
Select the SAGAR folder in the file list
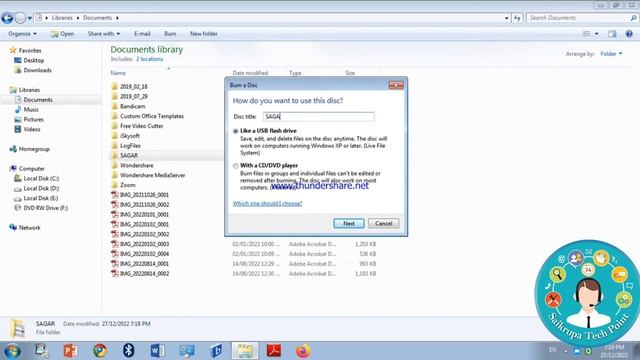(x=129, y=156)
